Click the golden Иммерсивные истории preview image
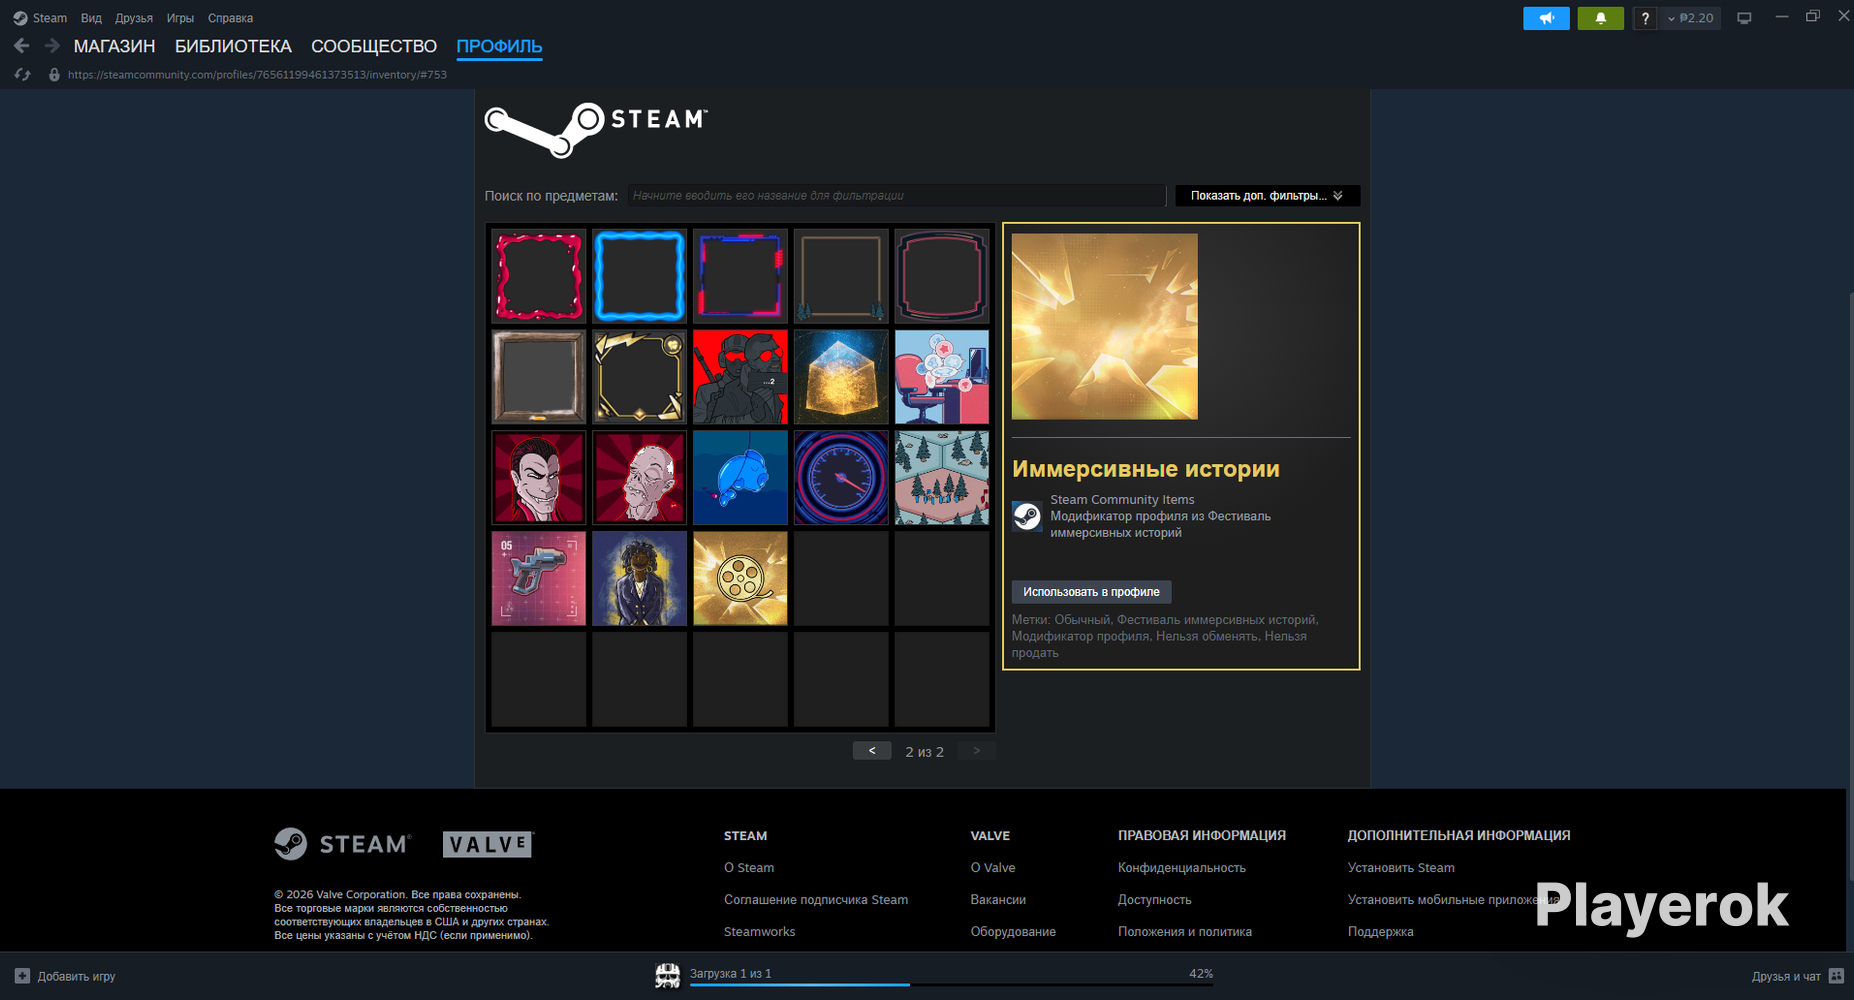Screen dimensions: 1854x1000 (x=1105, y=327)
